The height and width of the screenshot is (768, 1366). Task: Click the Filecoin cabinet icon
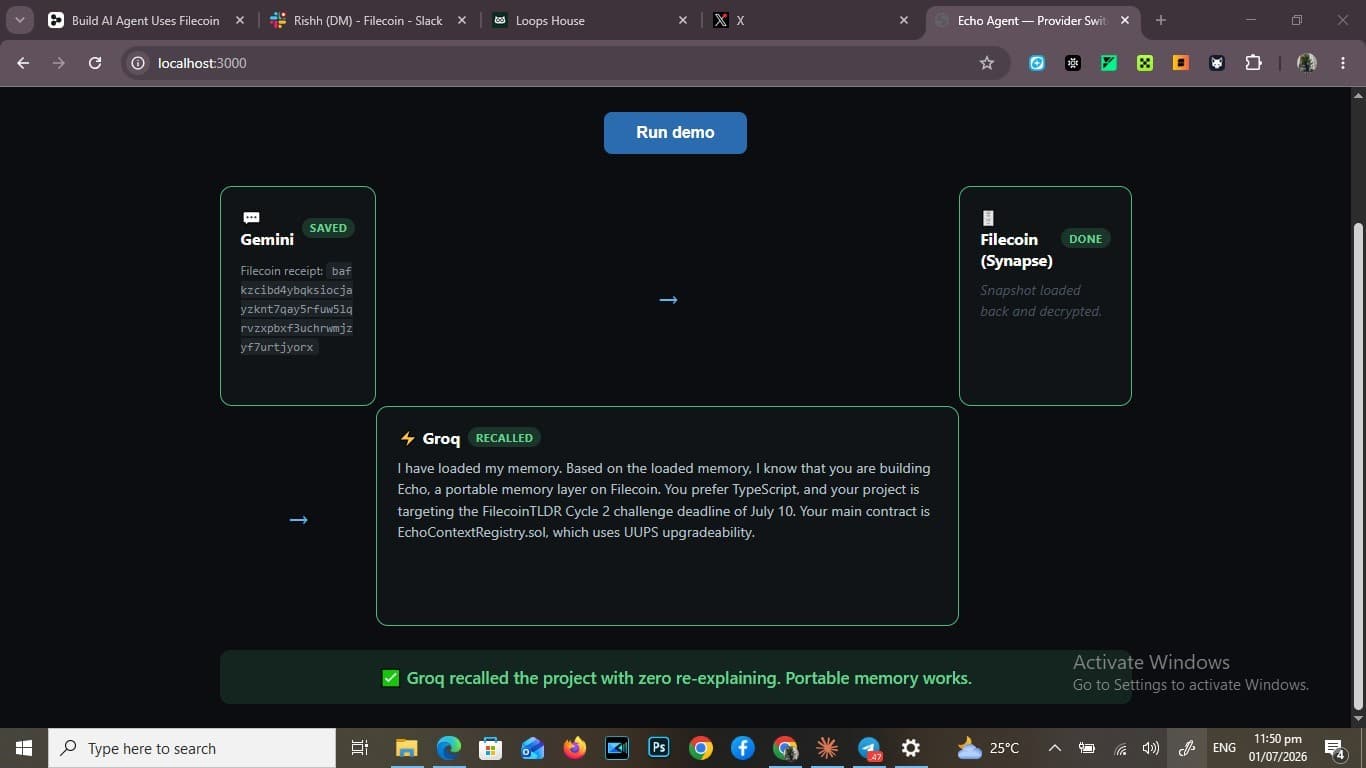[988, 217]
